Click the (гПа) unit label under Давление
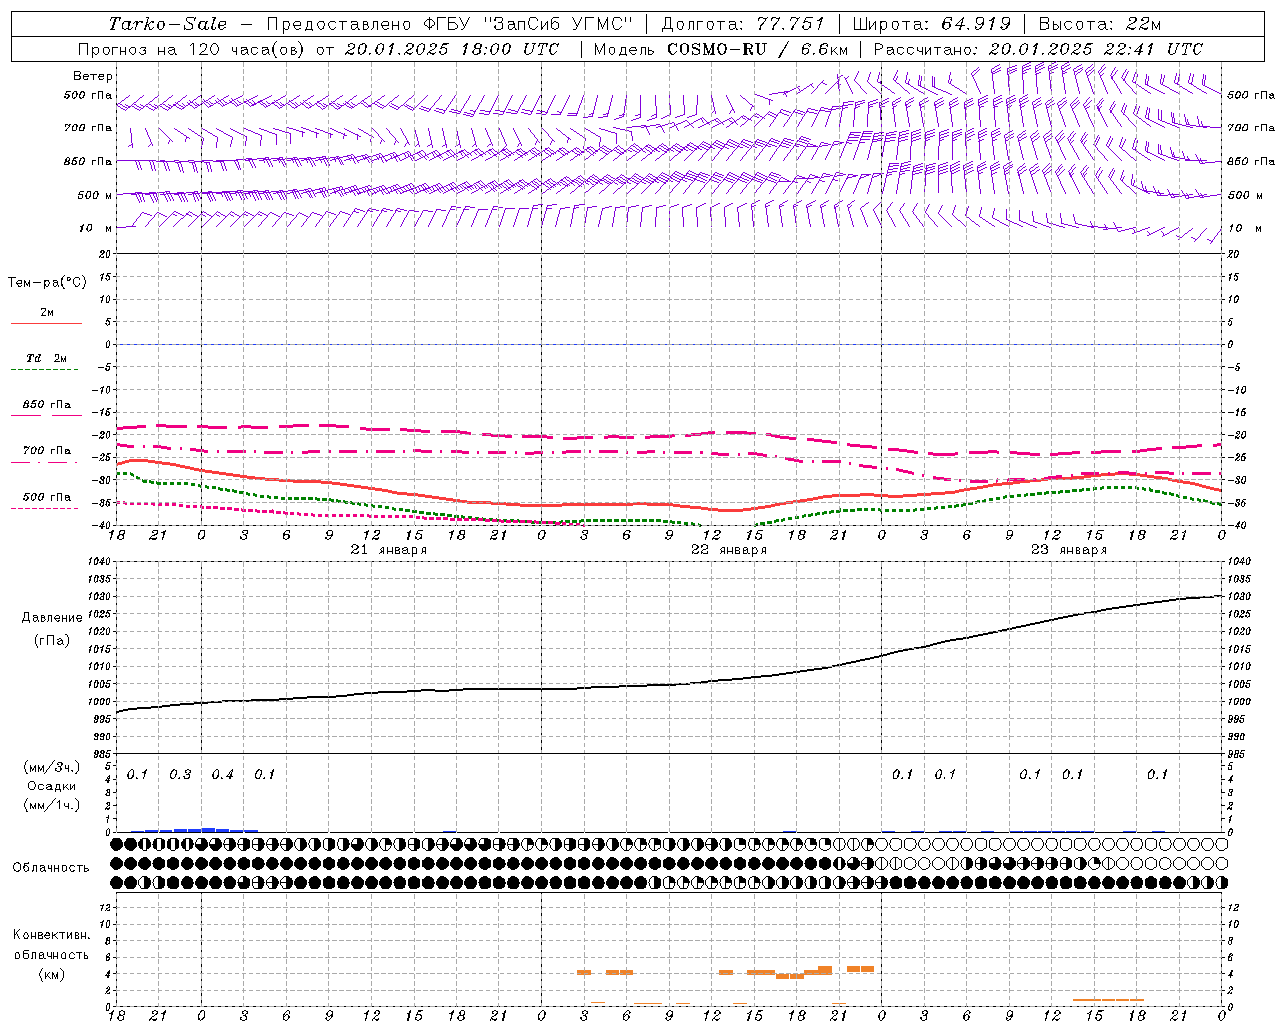1280x1024 pixels. [x=51, y=640]
